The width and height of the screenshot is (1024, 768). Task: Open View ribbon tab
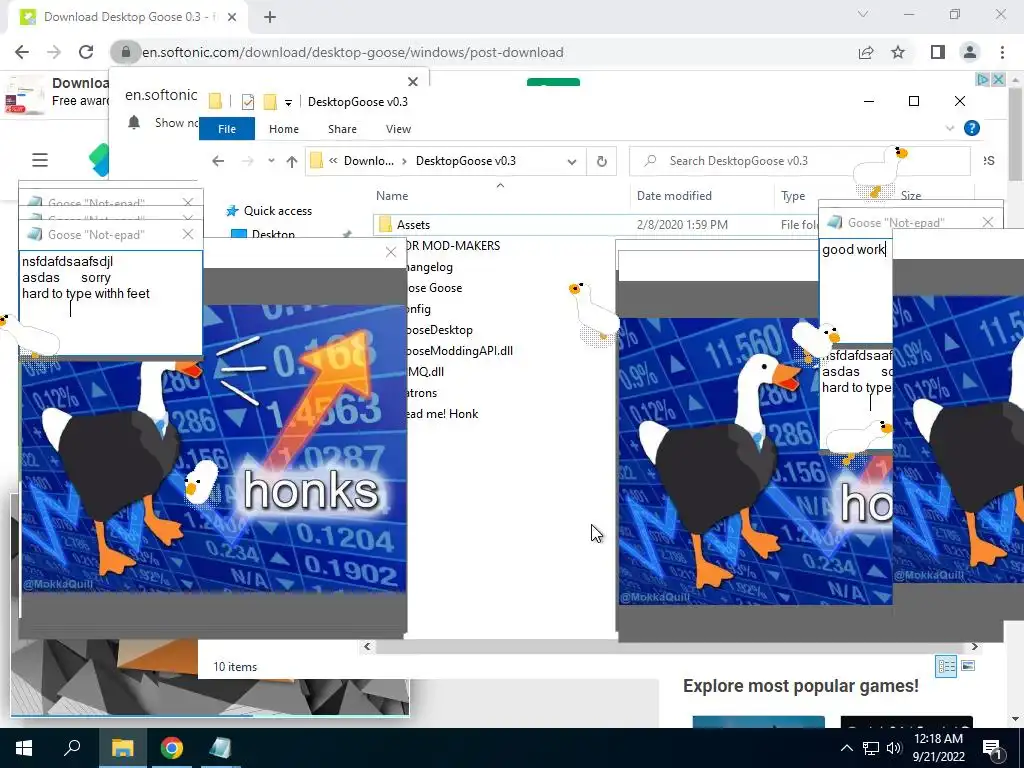click(x=398, y=129)
